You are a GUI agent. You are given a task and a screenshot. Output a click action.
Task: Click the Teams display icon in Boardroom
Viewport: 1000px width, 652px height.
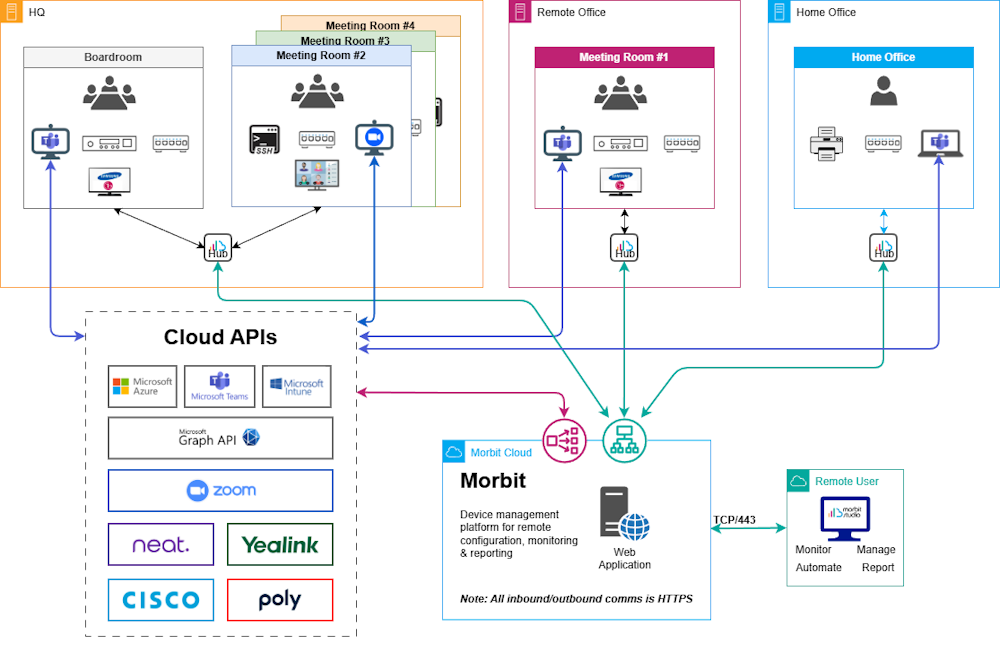tap(50, 142)
